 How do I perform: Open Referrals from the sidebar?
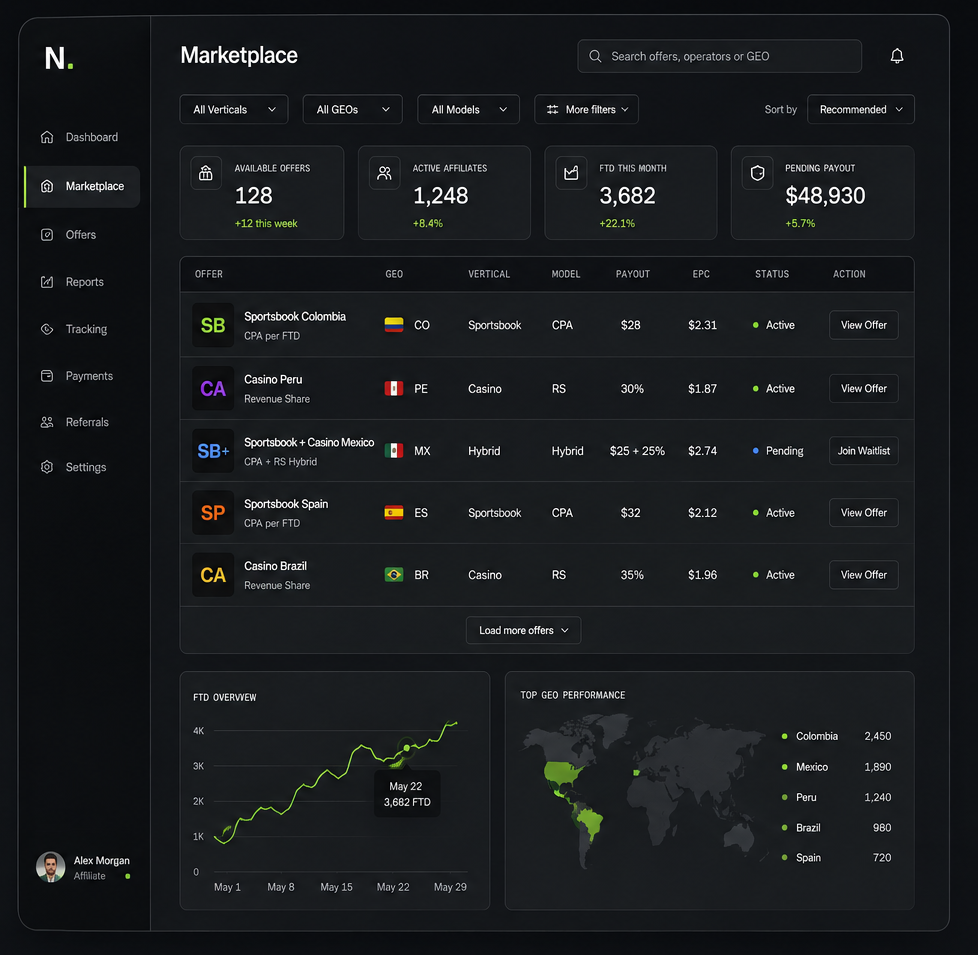[x=82, y=422]
